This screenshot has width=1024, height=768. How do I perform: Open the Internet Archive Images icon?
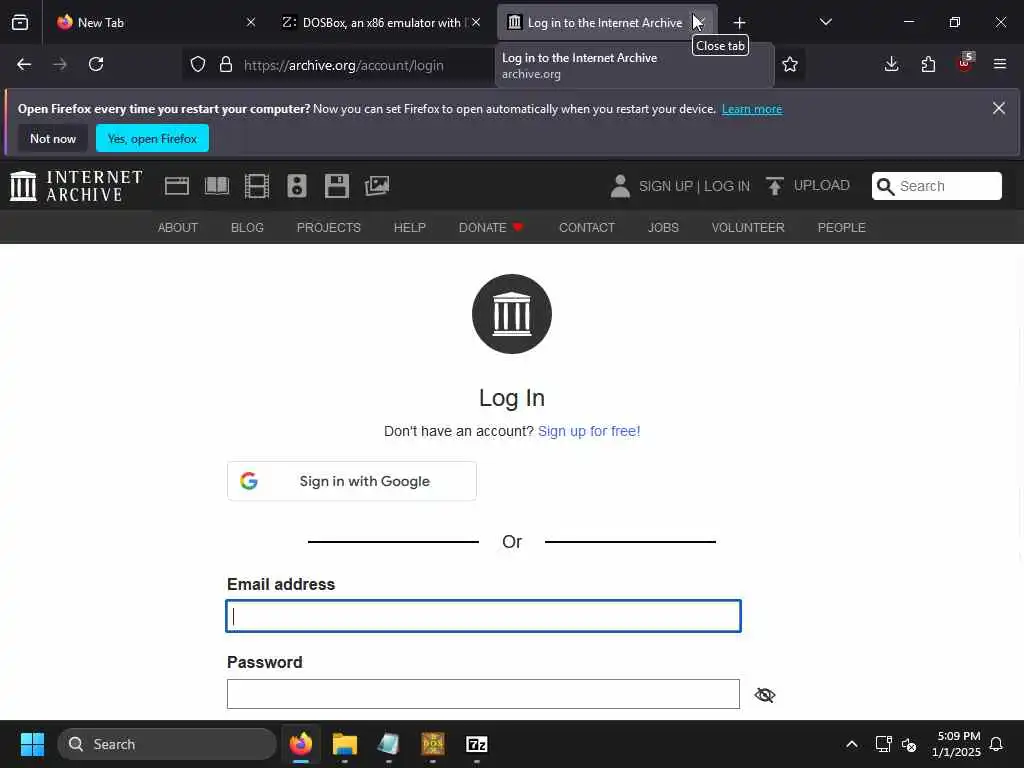[x=377, y=186]
